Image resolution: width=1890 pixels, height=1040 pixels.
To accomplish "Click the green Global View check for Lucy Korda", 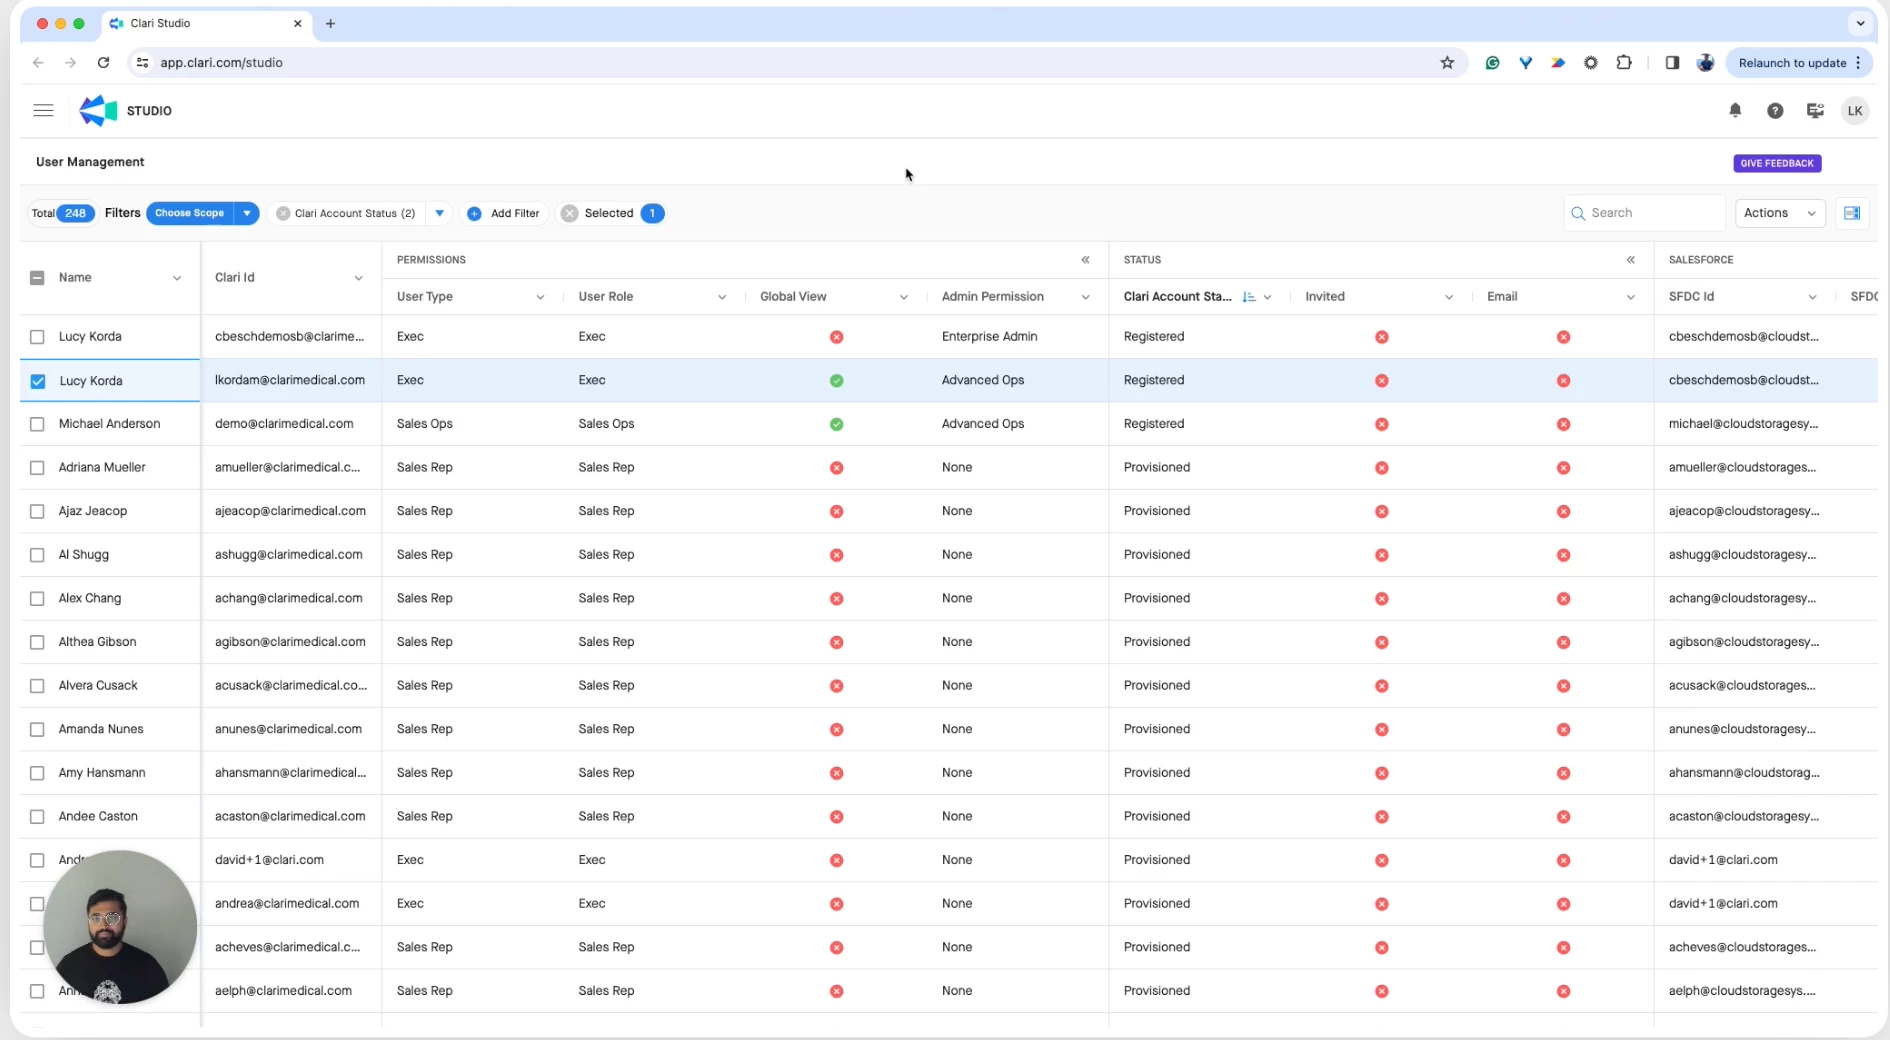I will 836,381.
